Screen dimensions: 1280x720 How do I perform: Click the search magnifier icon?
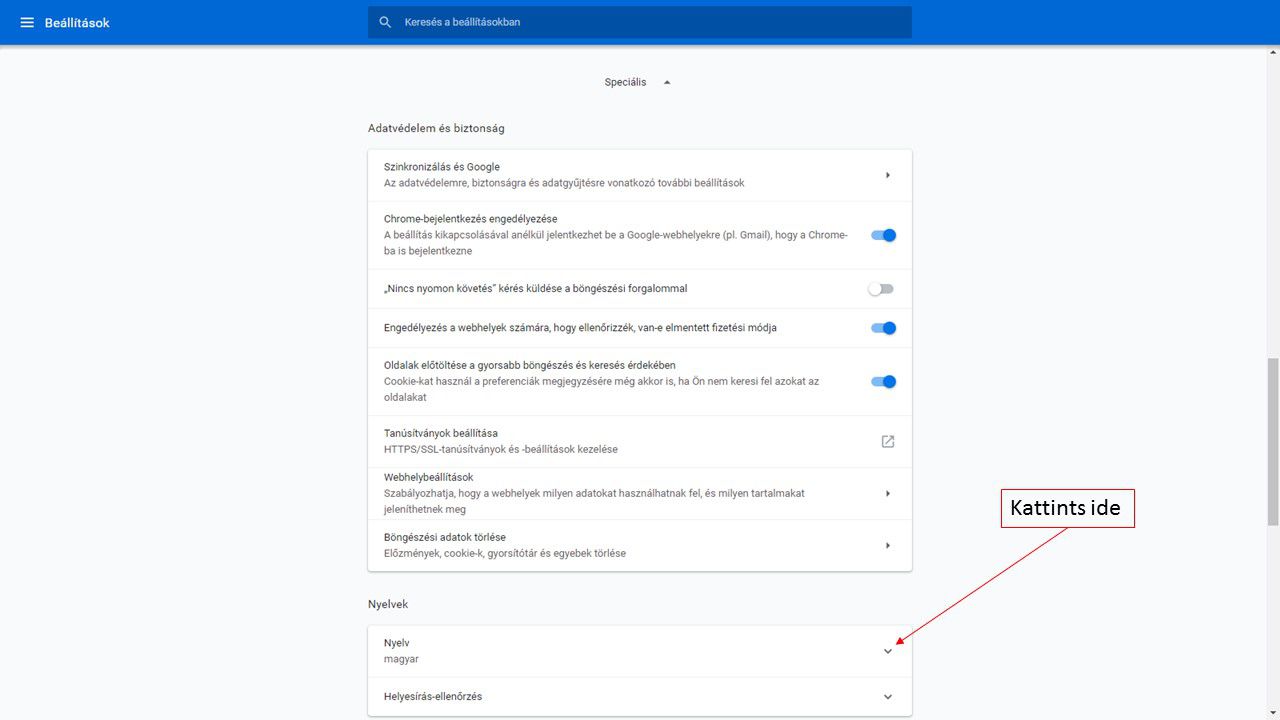(385, 22)
